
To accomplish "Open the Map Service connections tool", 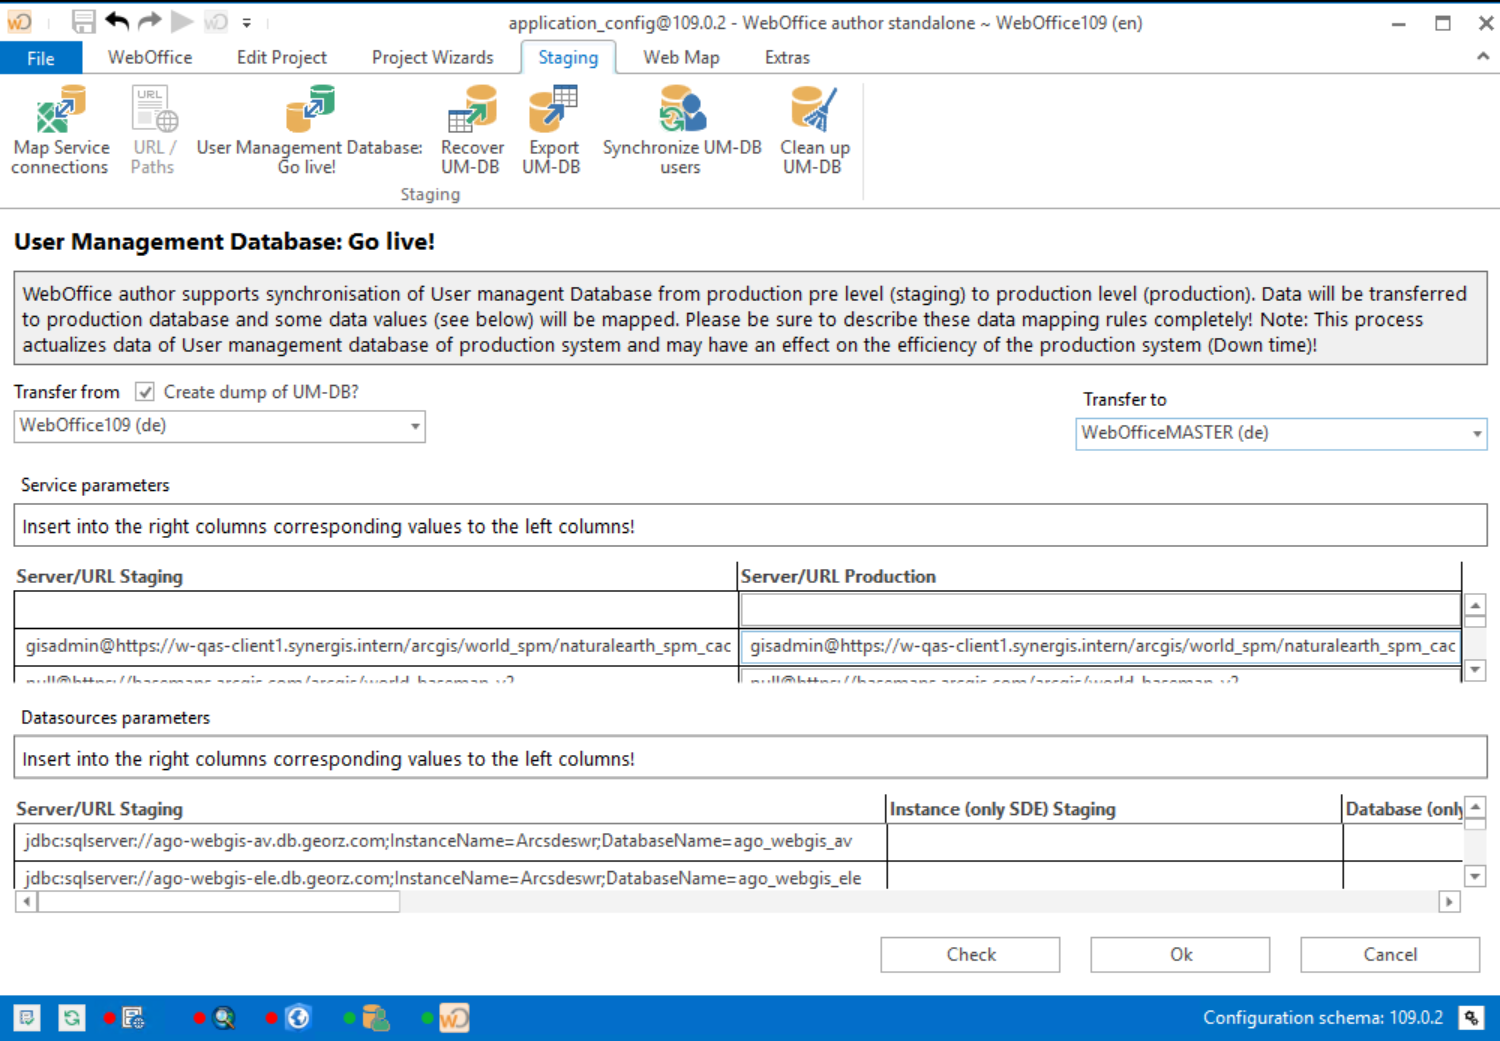I will [60, 128].
